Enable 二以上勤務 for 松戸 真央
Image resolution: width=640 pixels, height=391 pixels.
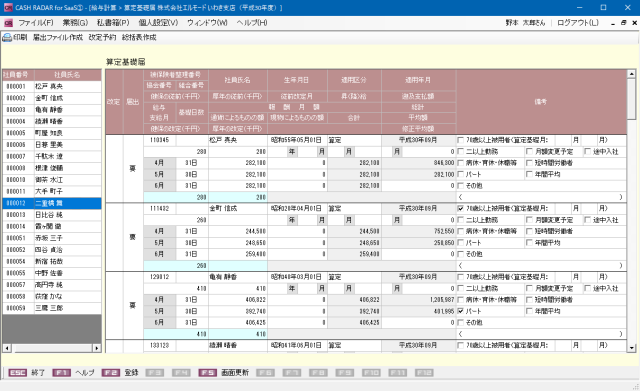pyautogui.click(x=460, y=151)
